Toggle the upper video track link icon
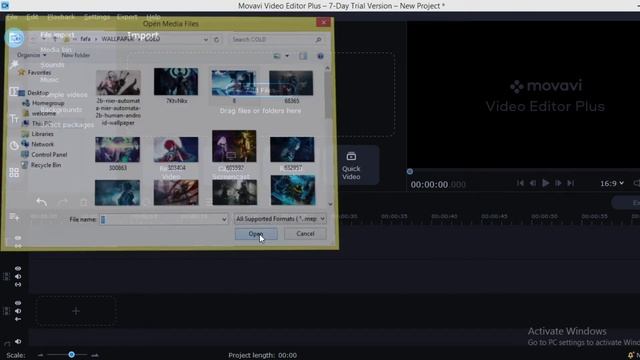This screenshot has height=360, width=640. [18, 284]
